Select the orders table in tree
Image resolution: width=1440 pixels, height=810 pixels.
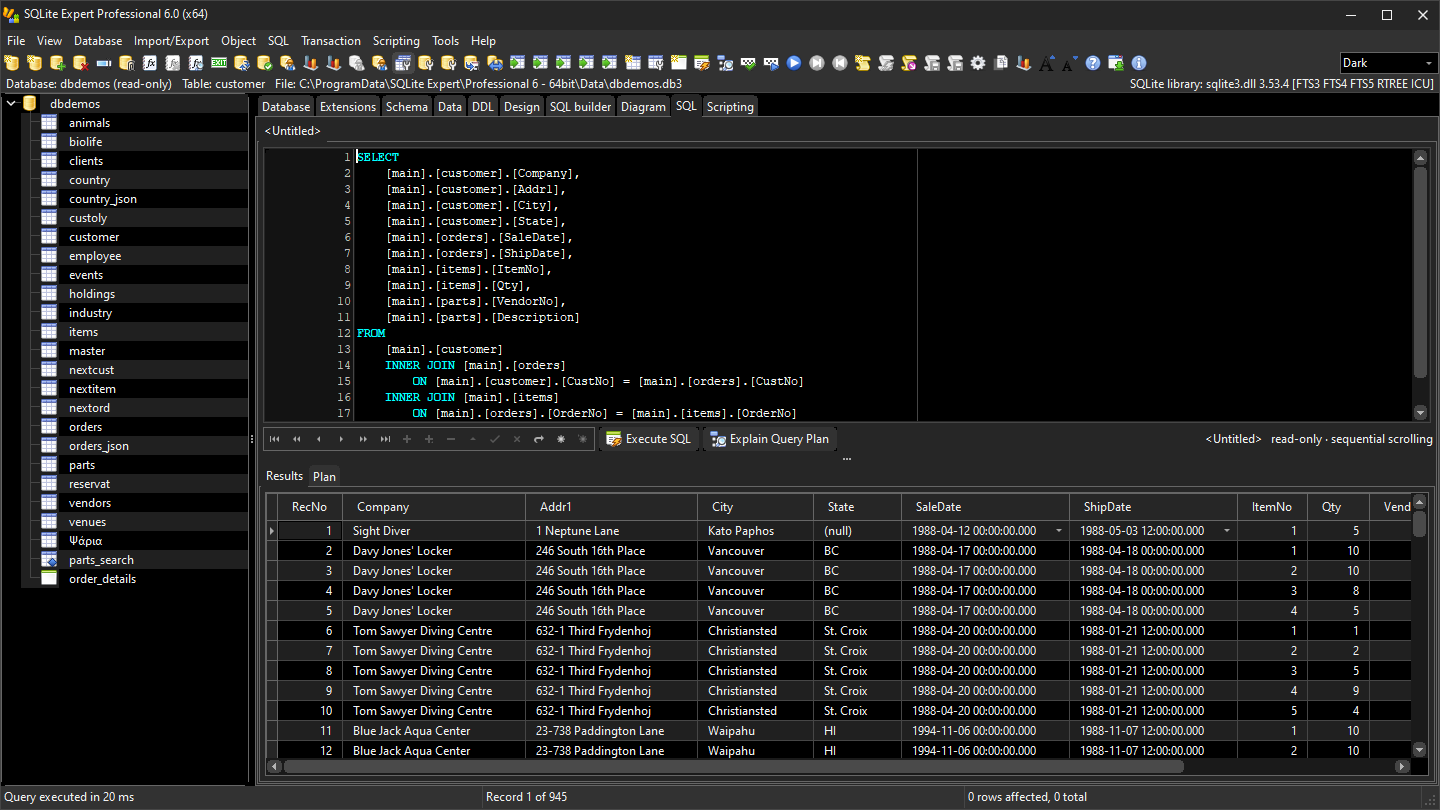pos(86,427)
